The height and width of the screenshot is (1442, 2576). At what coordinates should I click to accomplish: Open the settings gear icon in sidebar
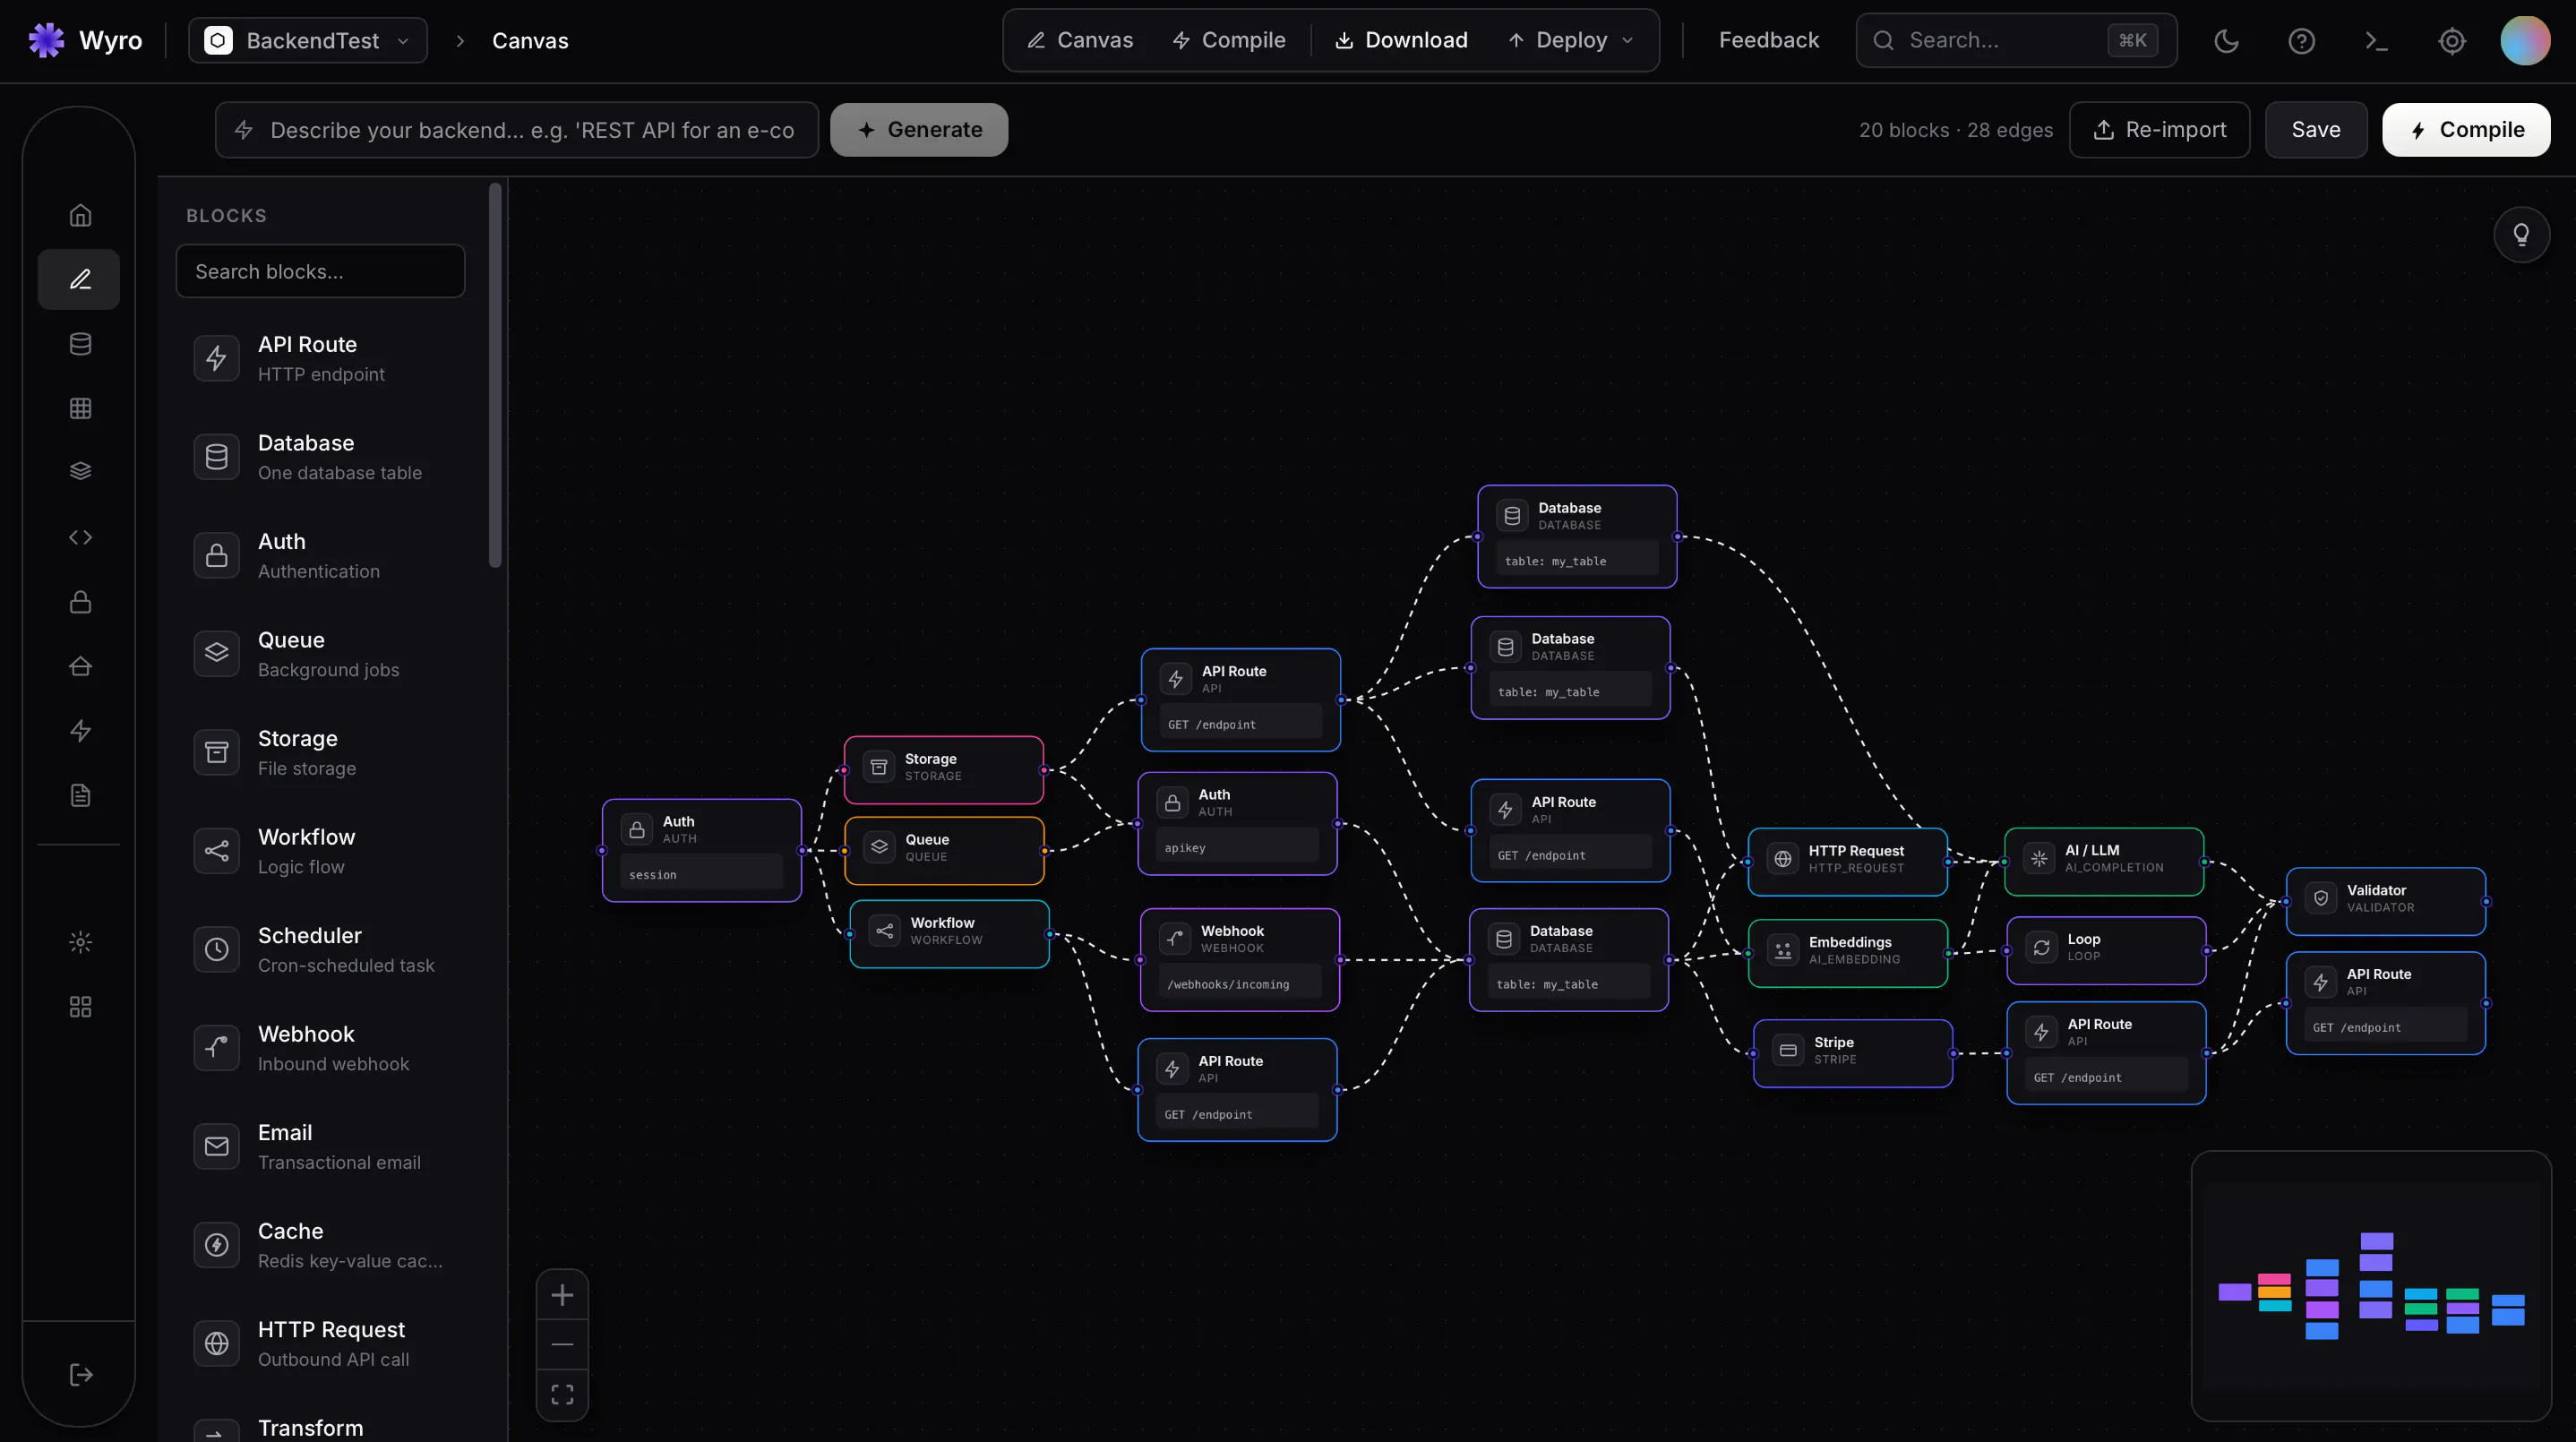[x=80, y=942]
